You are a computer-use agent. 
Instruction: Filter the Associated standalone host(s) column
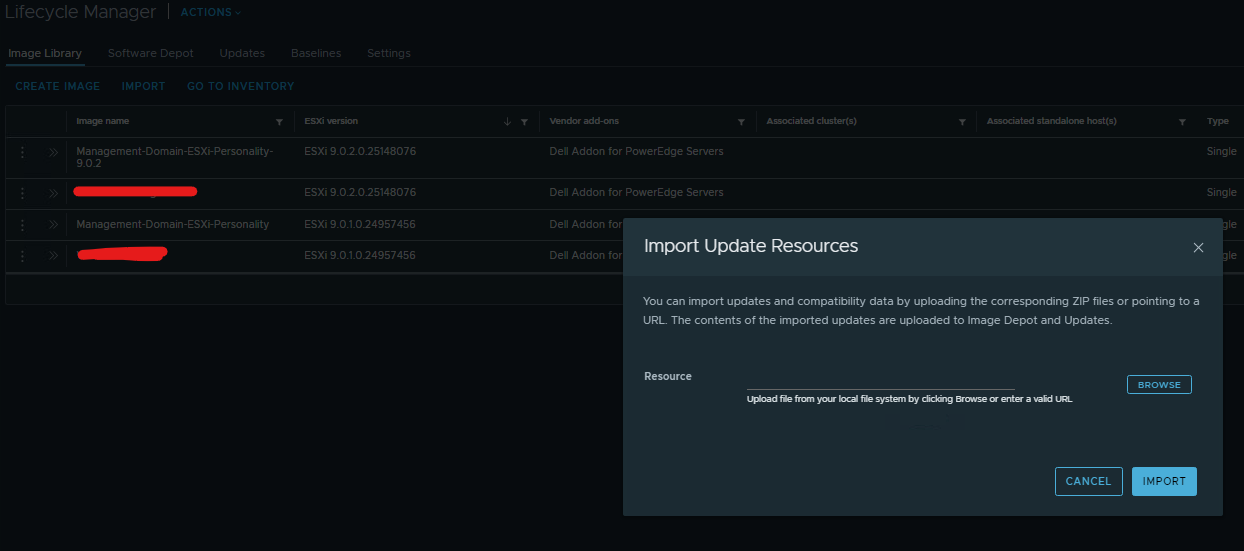(x=1182, y=122)
